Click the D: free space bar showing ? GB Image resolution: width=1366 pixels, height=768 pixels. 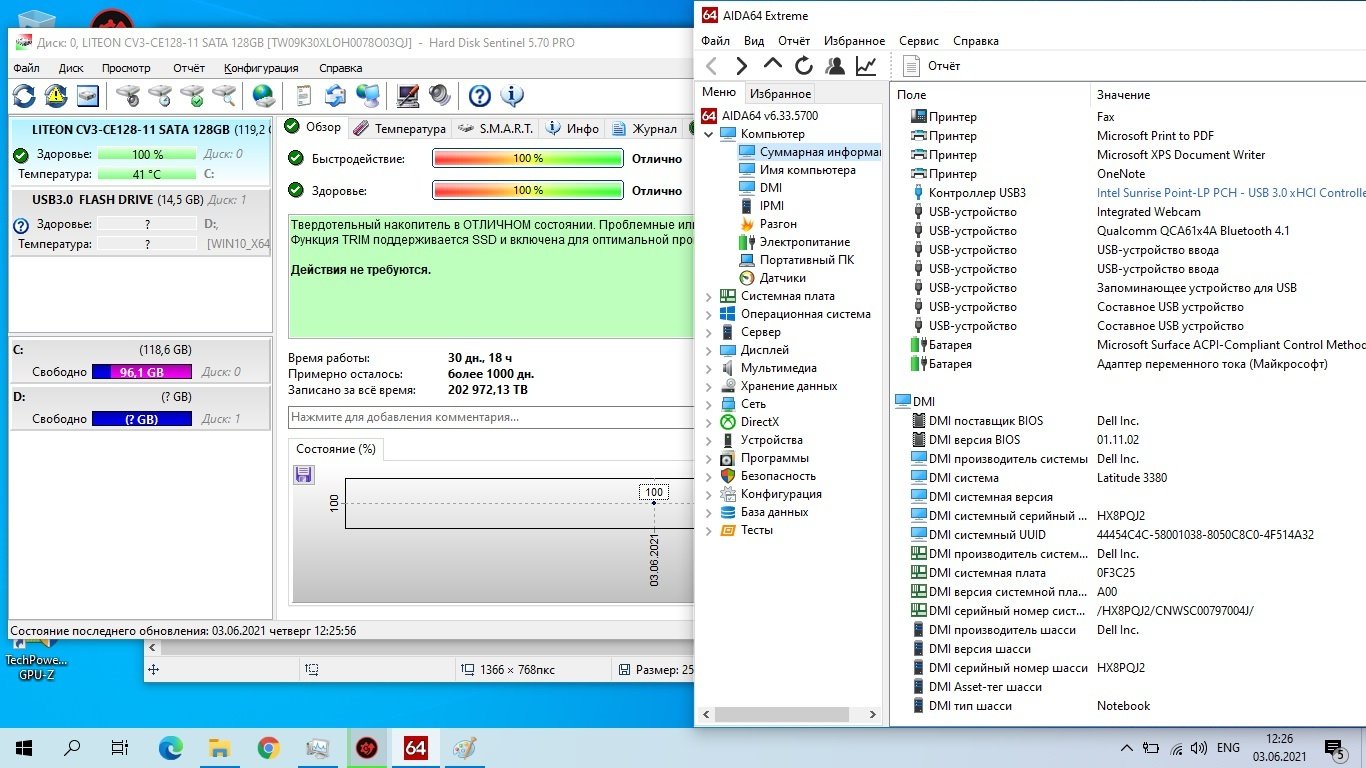pyautogui.click(x=141, y=419)
